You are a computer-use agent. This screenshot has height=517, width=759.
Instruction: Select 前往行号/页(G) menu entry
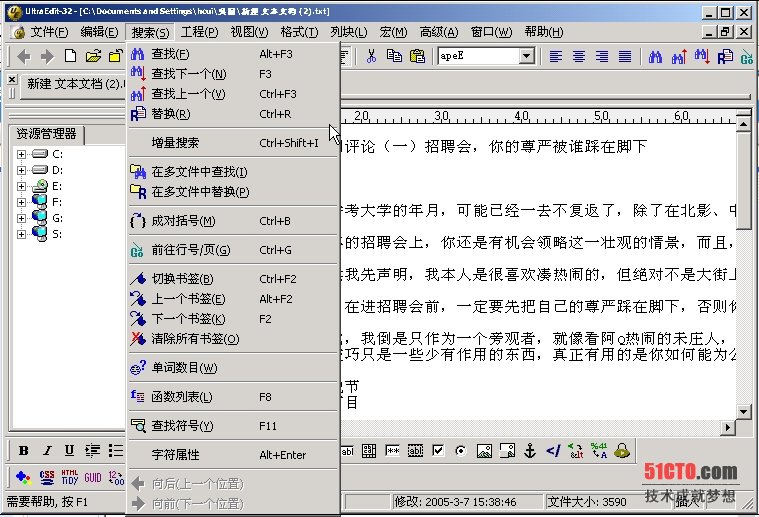(x=233, y=250)
